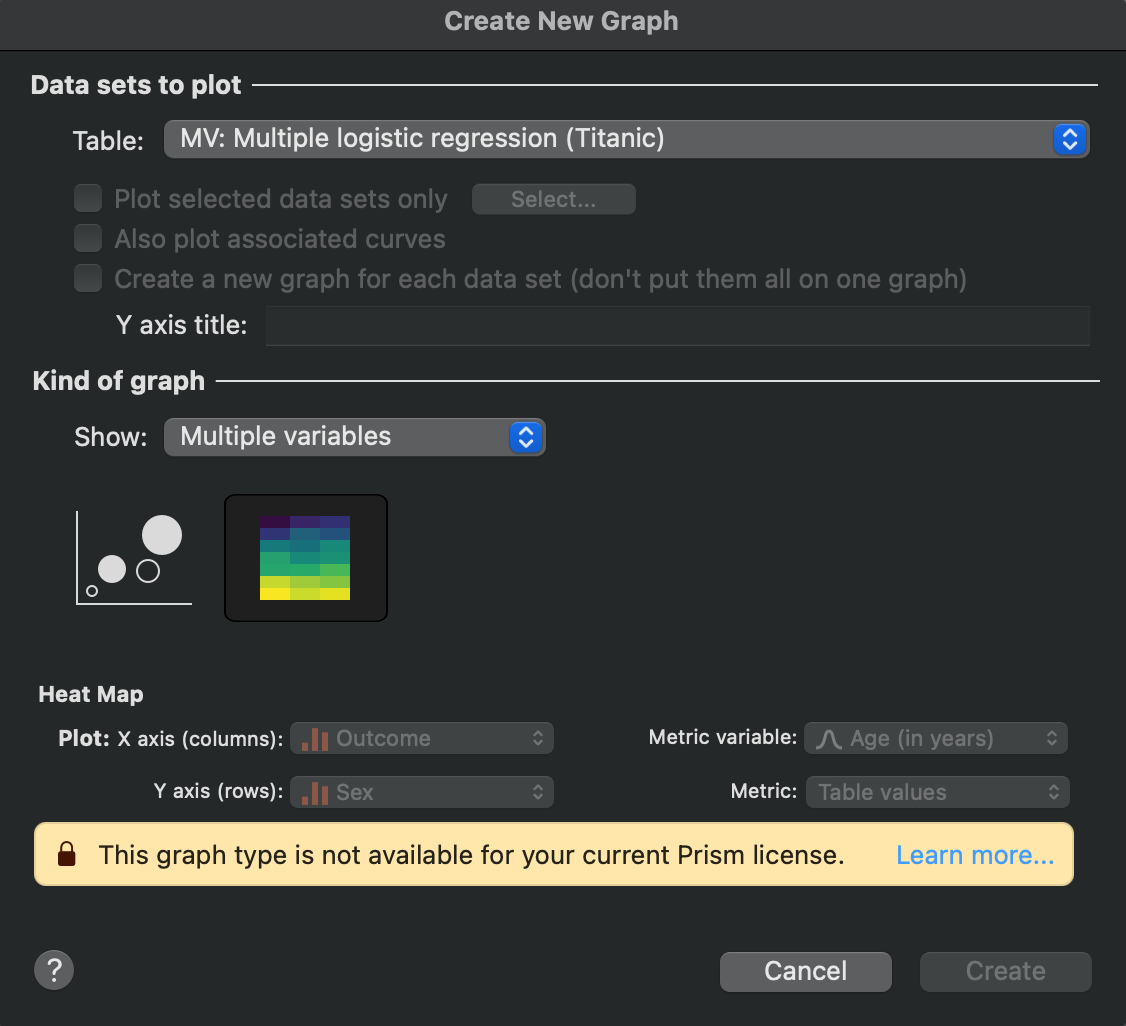Click the lock icon in license warning

click(67, 855)
